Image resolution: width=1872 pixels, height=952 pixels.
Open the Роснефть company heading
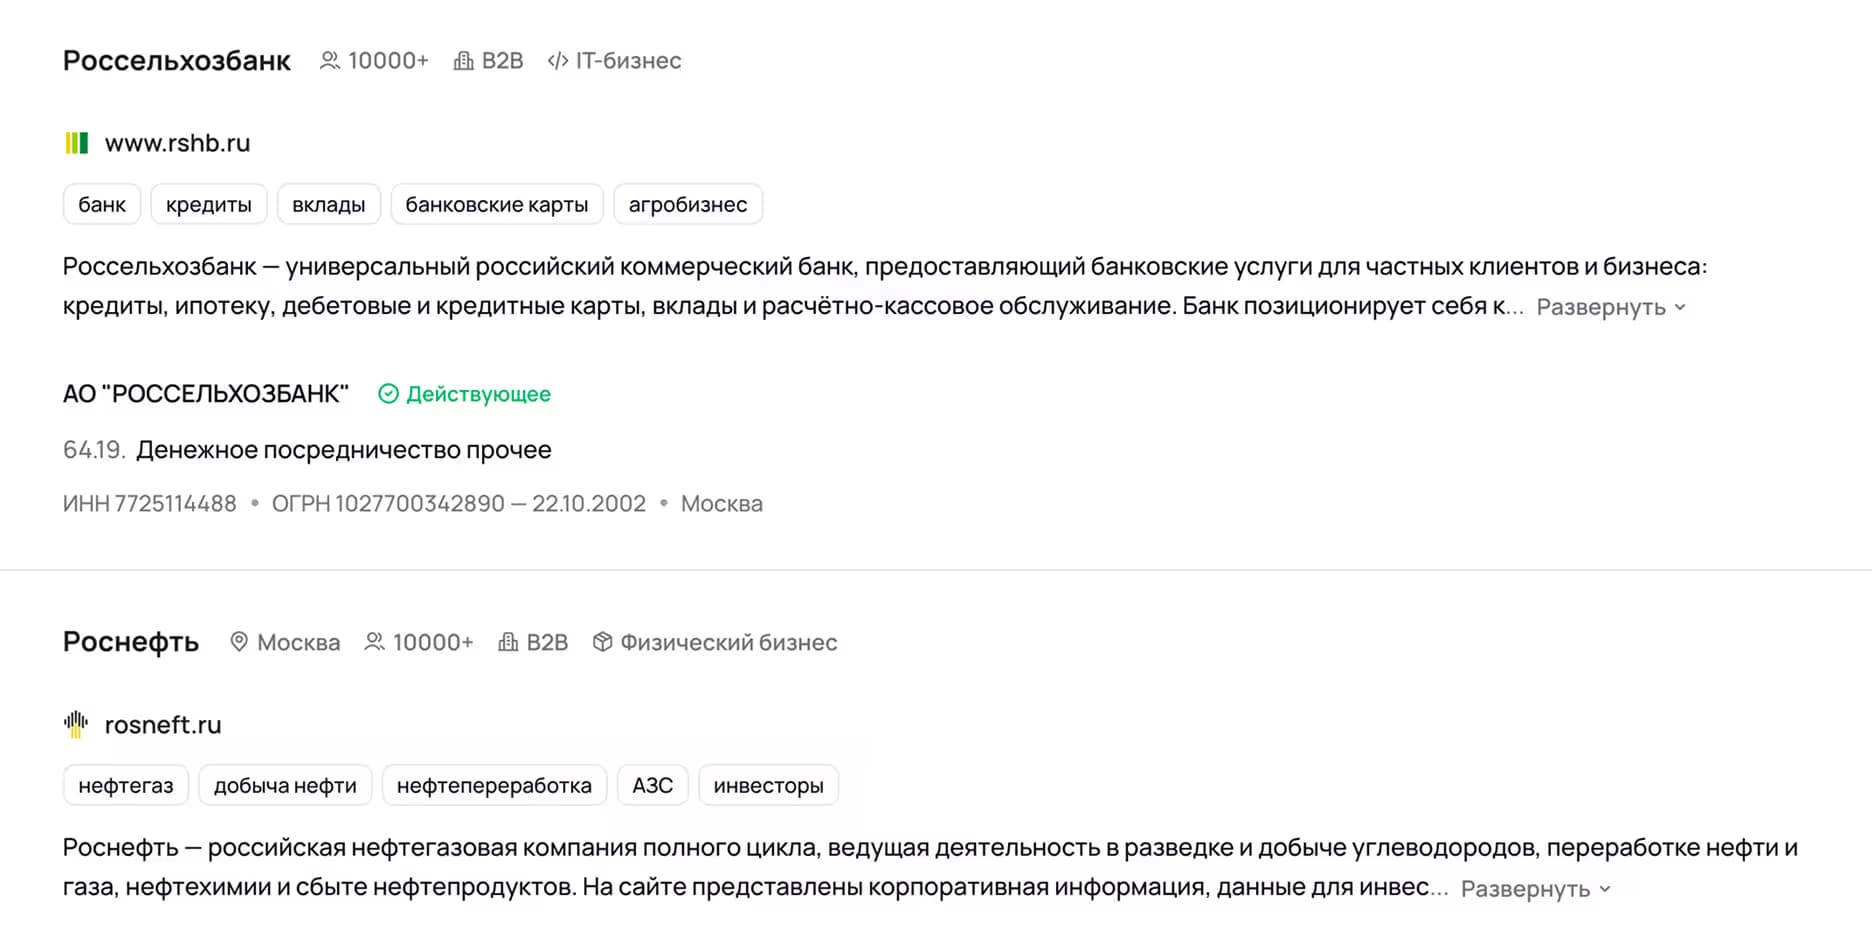tap(131, 642)
